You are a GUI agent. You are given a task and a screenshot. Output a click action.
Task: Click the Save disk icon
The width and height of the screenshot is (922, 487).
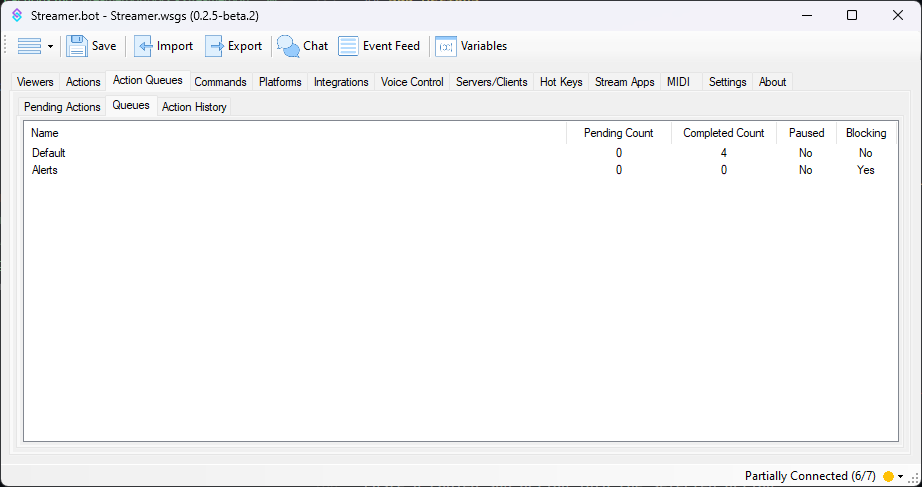click(77, 46)
